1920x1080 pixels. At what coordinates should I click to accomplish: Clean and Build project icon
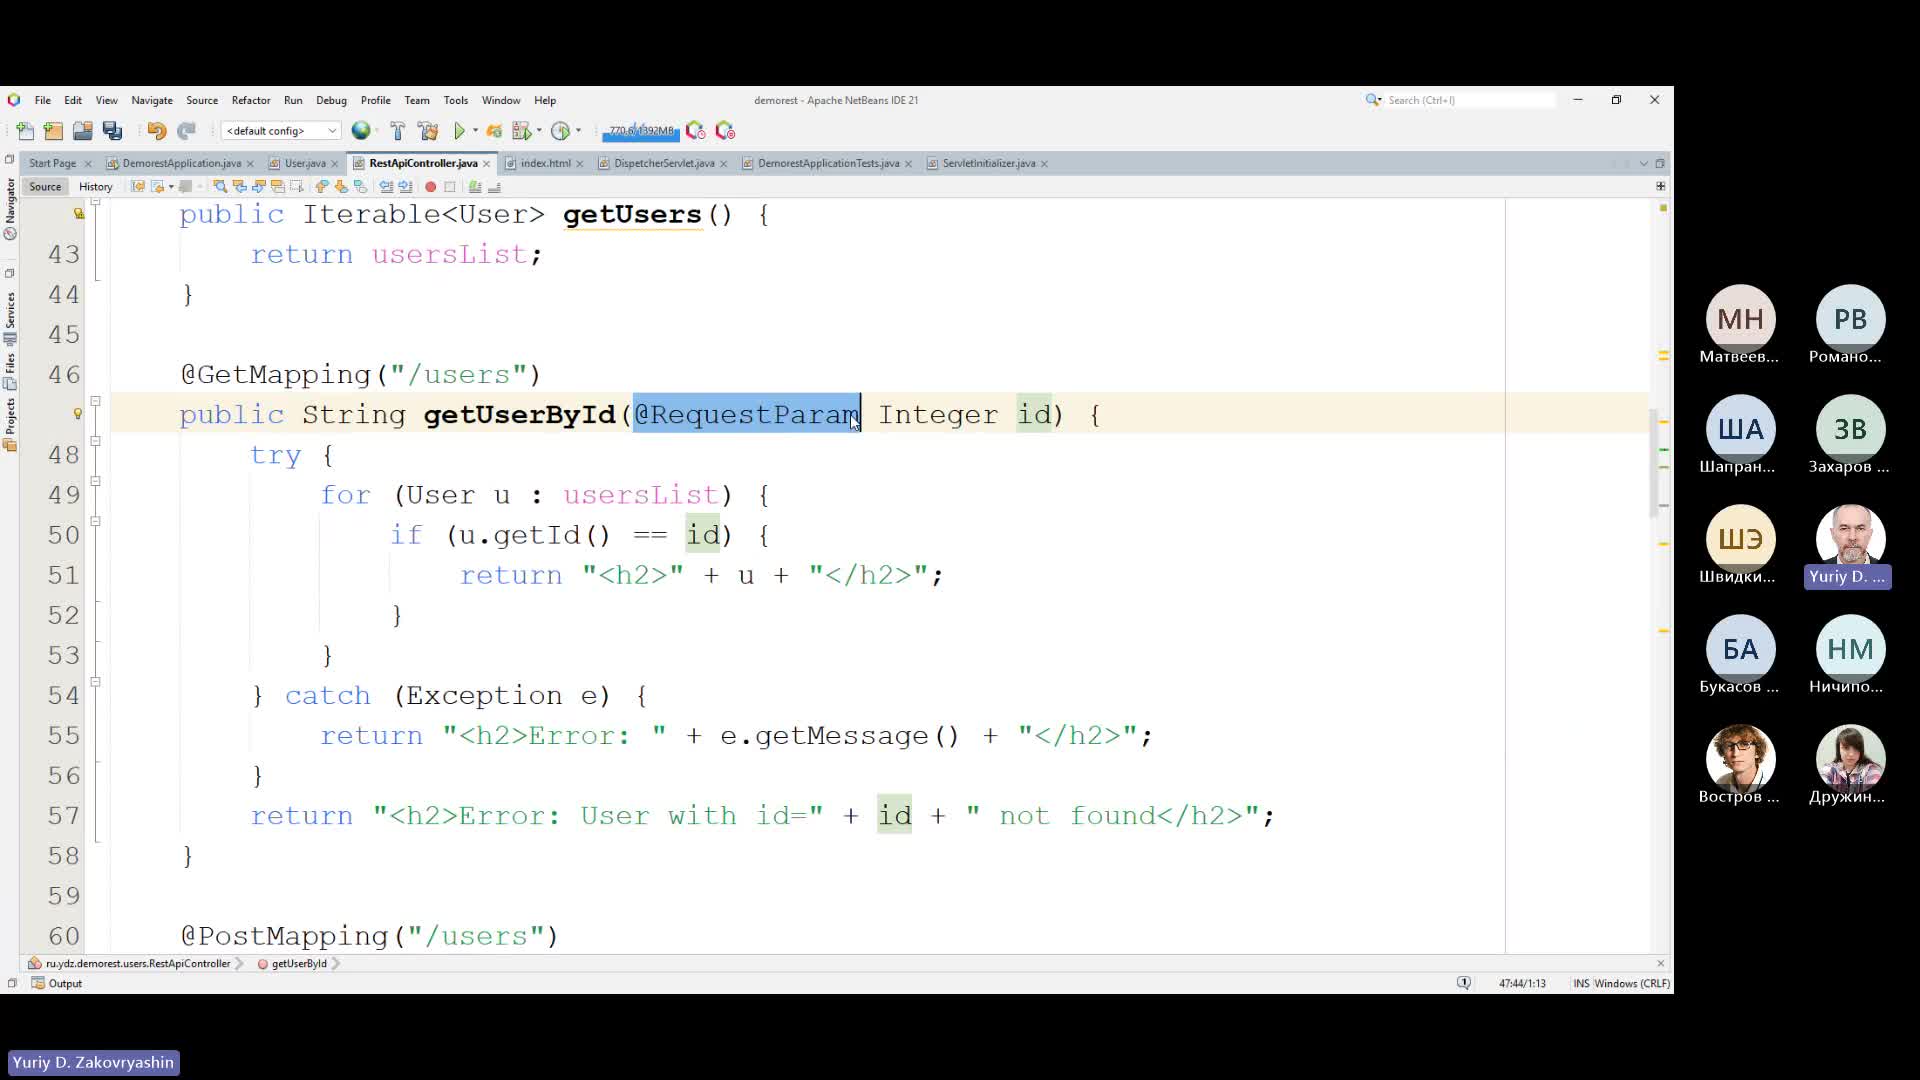(x=428, y=131)
